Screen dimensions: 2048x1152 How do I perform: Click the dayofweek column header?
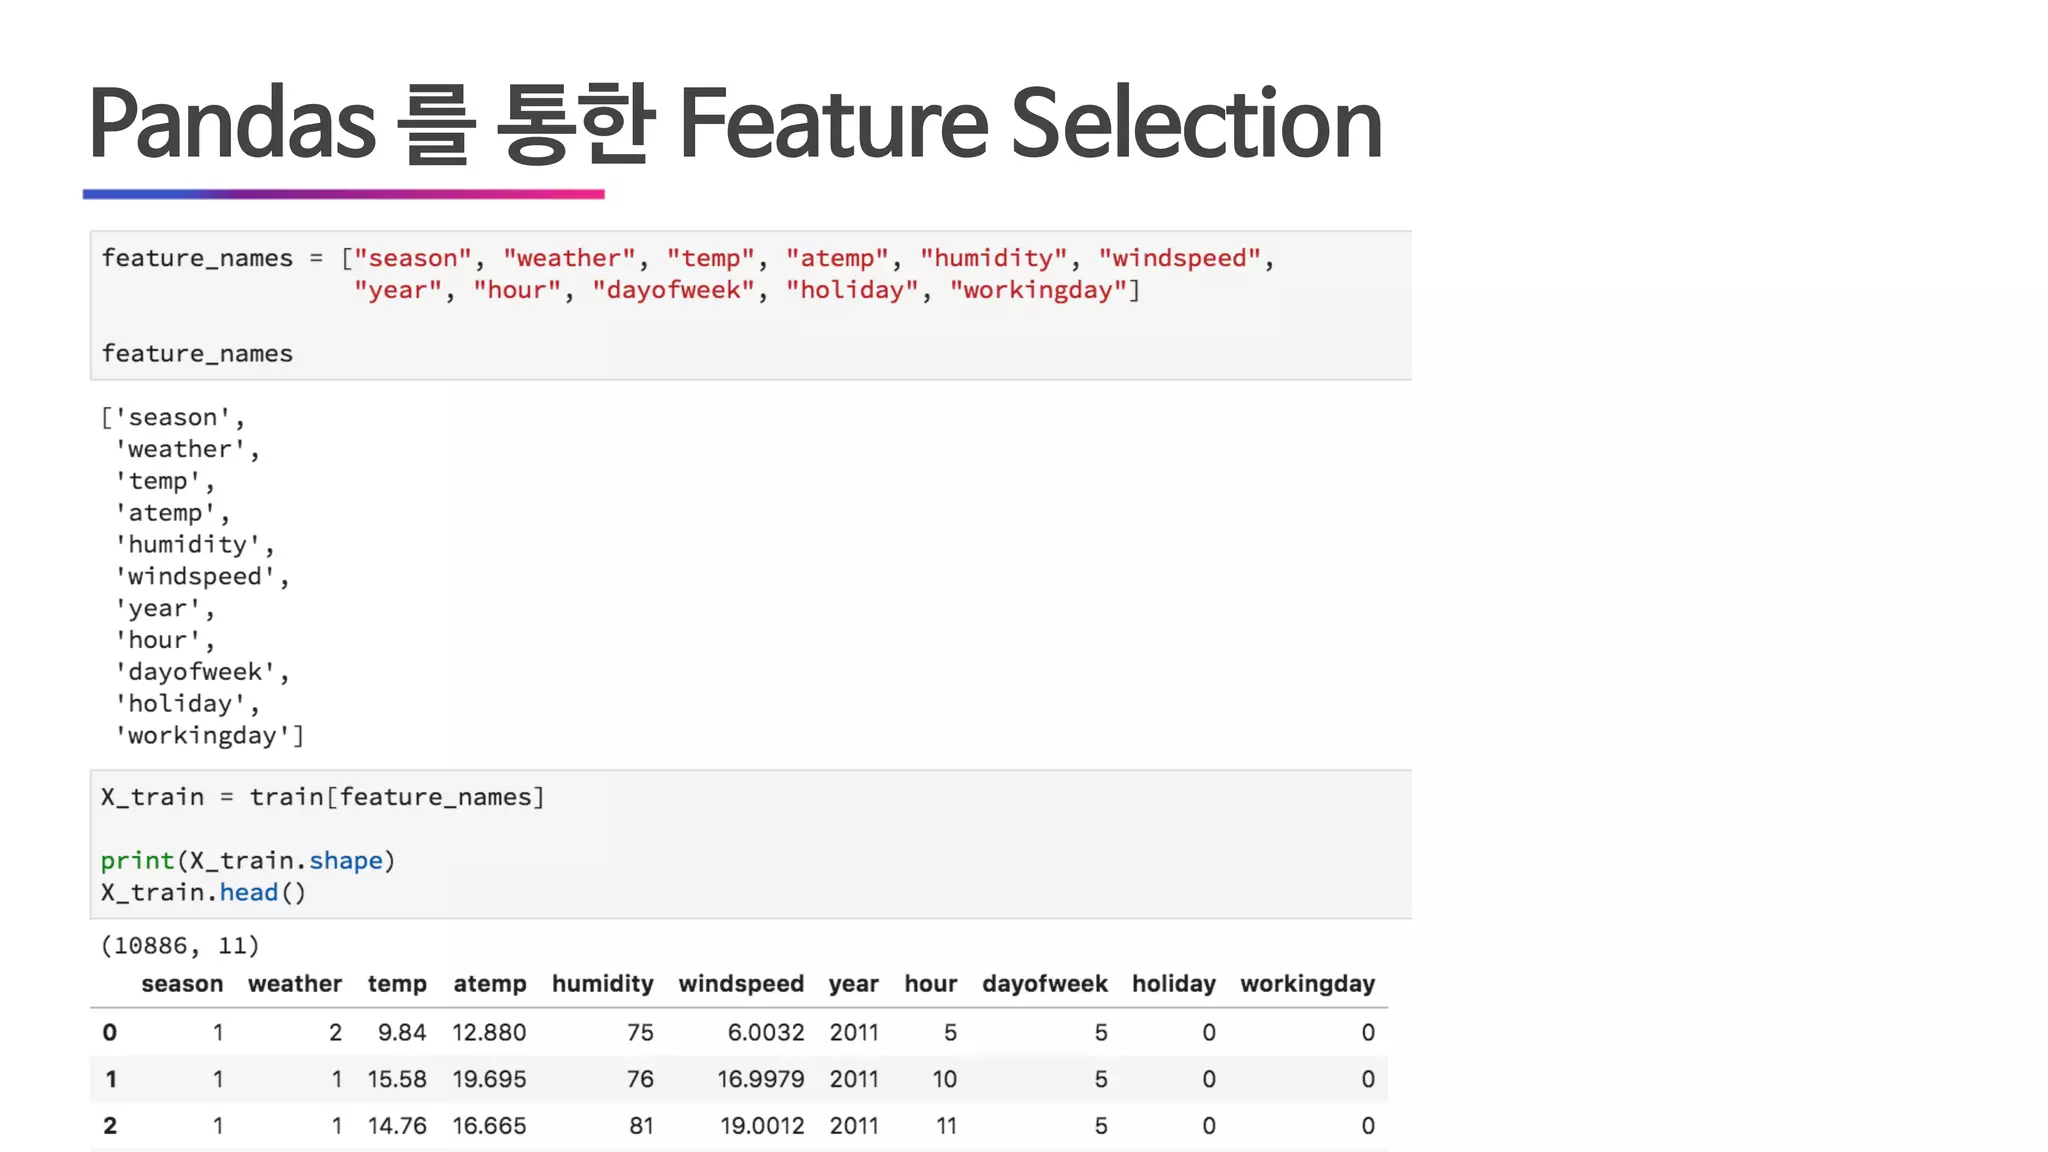pos(1045,984)
